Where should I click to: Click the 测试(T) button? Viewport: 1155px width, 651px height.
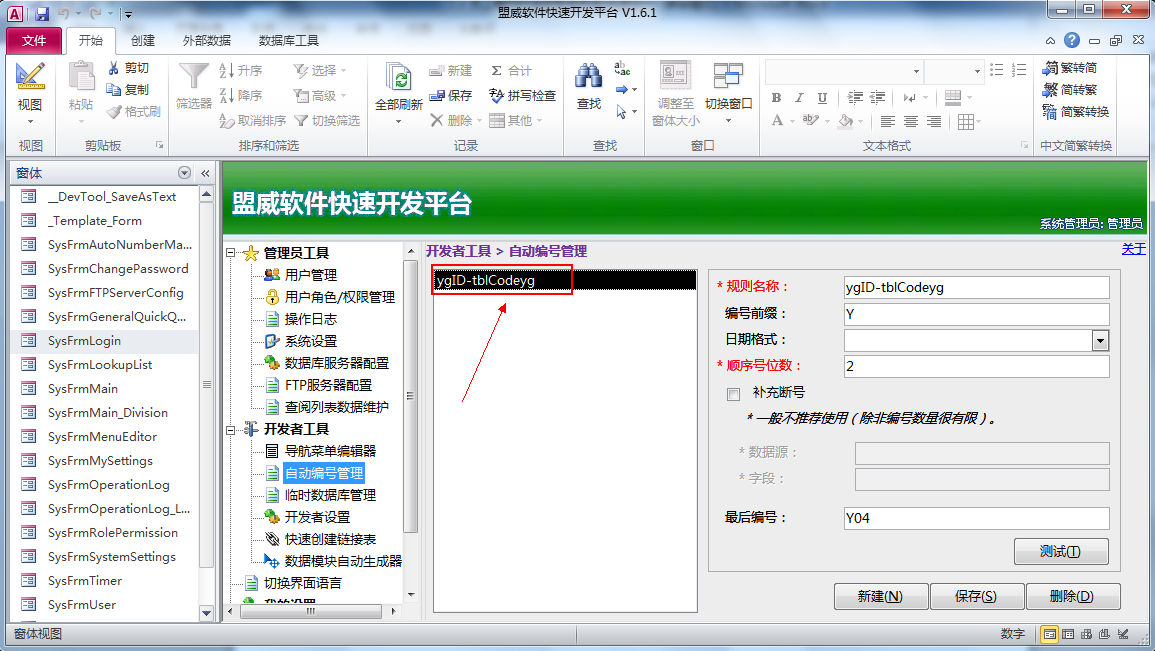[x=1061, y=552]
